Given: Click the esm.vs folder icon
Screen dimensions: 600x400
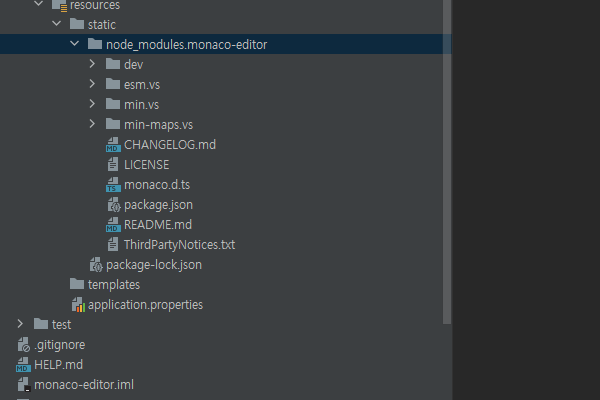Looking at the screenshot, I should 113,84.
